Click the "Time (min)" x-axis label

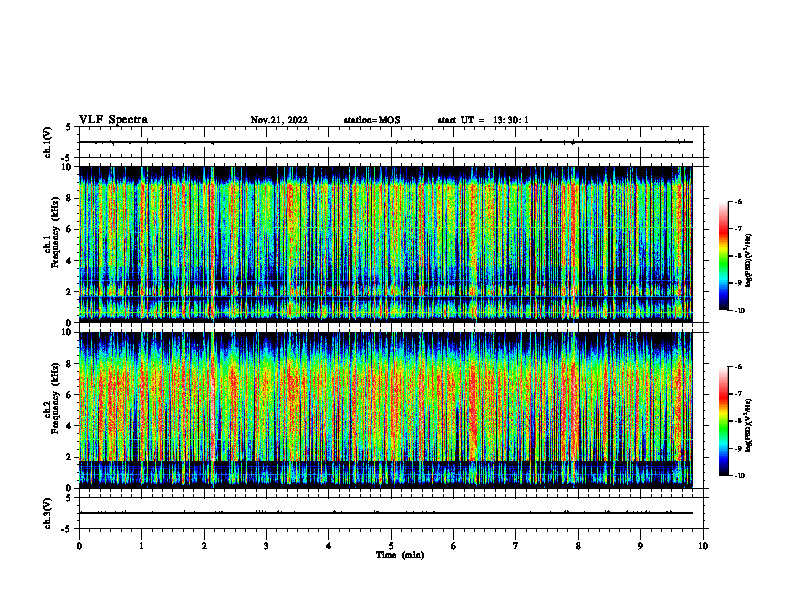click(x=400, y=555)
